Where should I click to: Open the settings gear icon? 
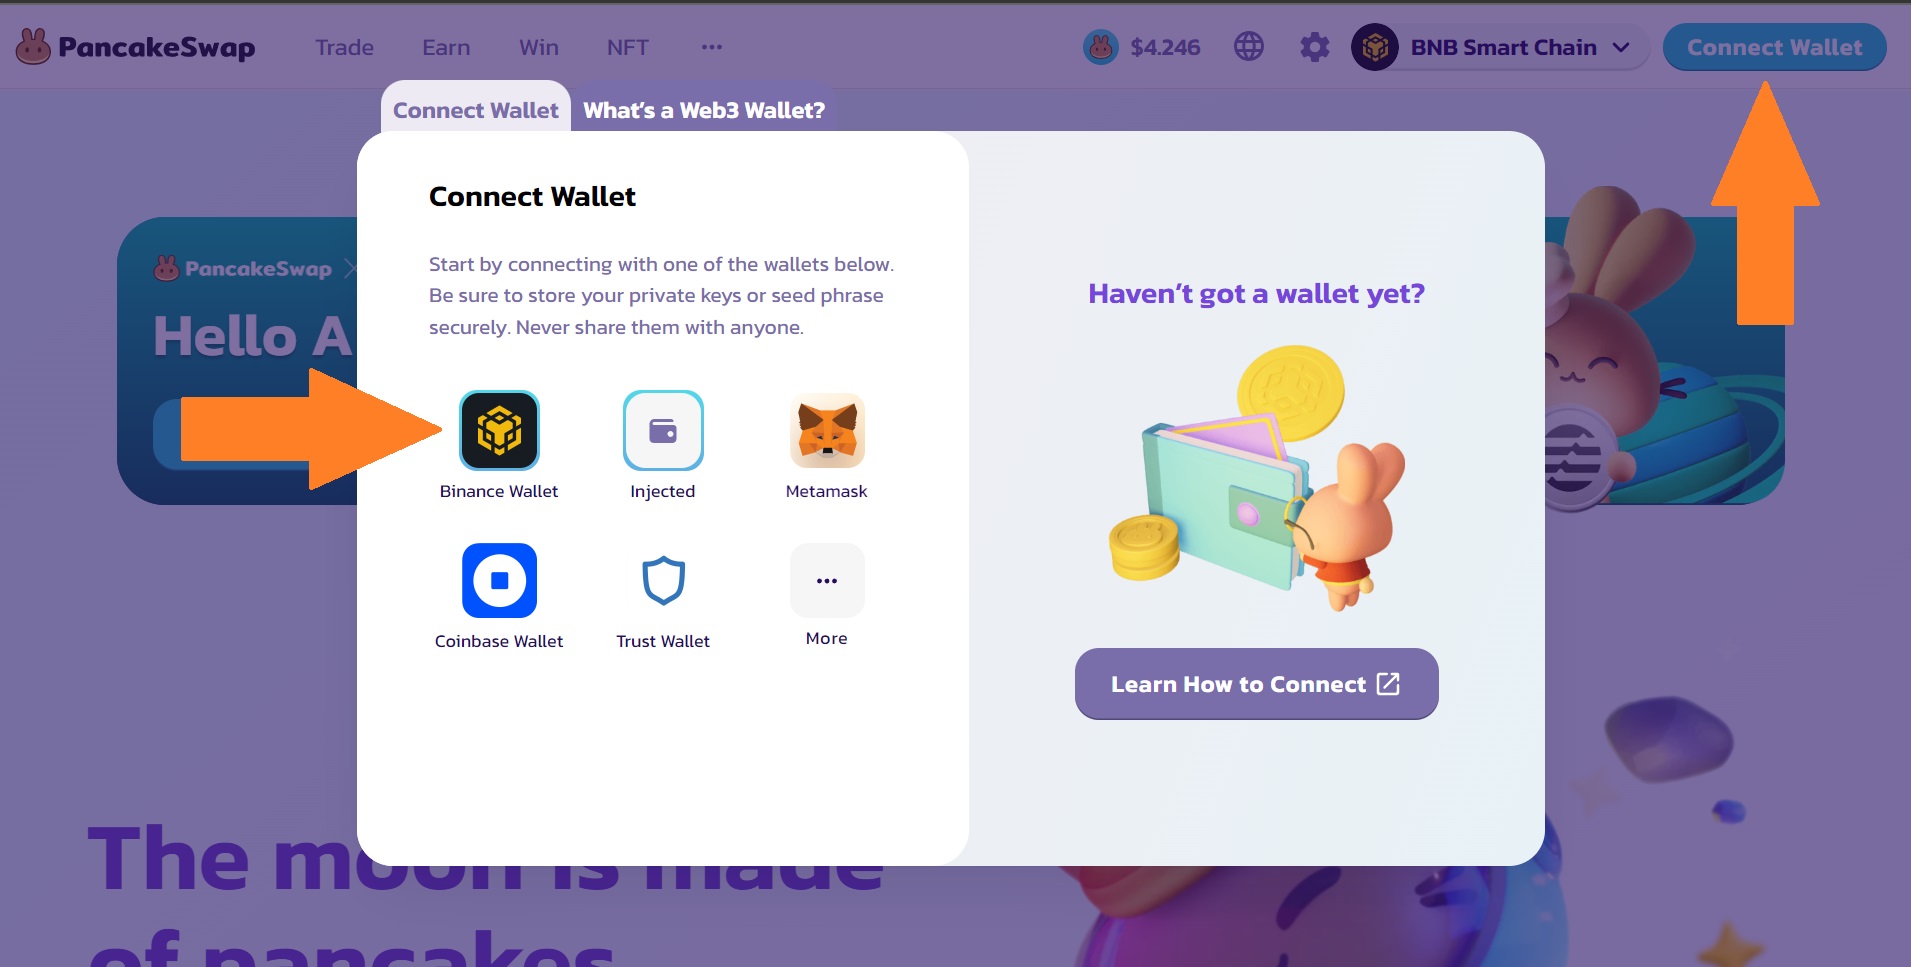(x=1314, y=47)
